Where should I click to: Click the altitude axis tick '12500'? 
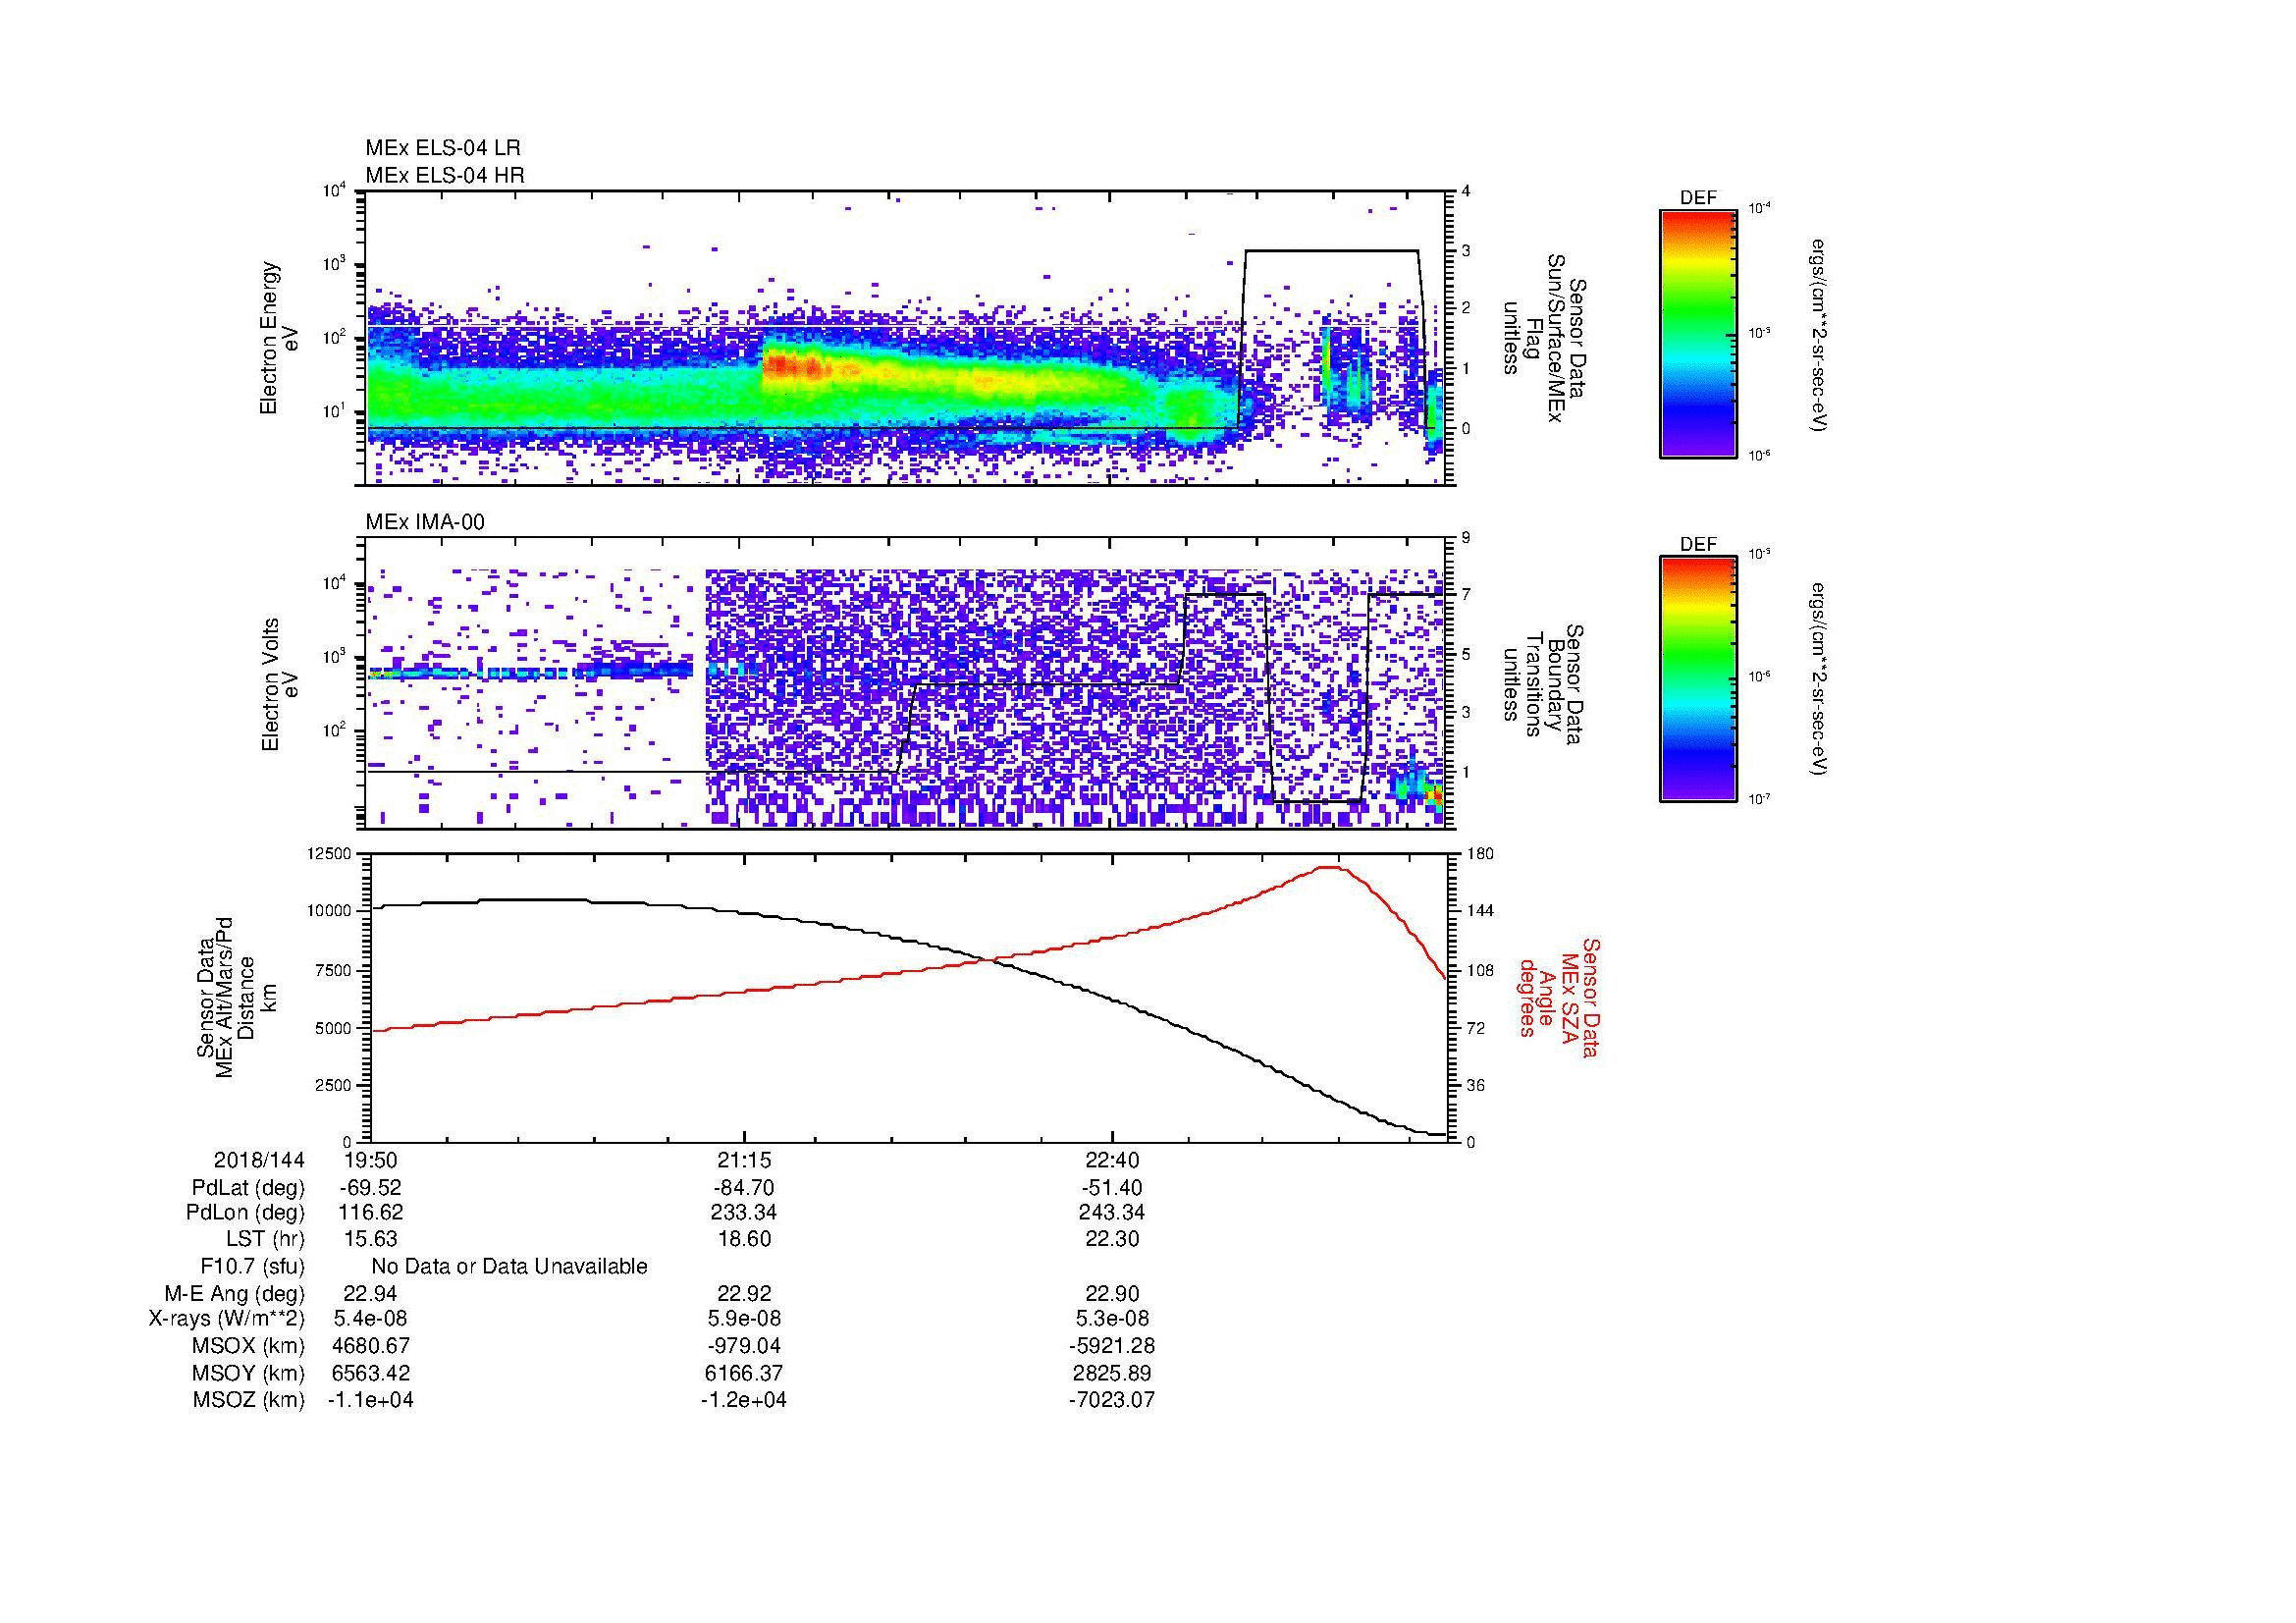point(329,853)
